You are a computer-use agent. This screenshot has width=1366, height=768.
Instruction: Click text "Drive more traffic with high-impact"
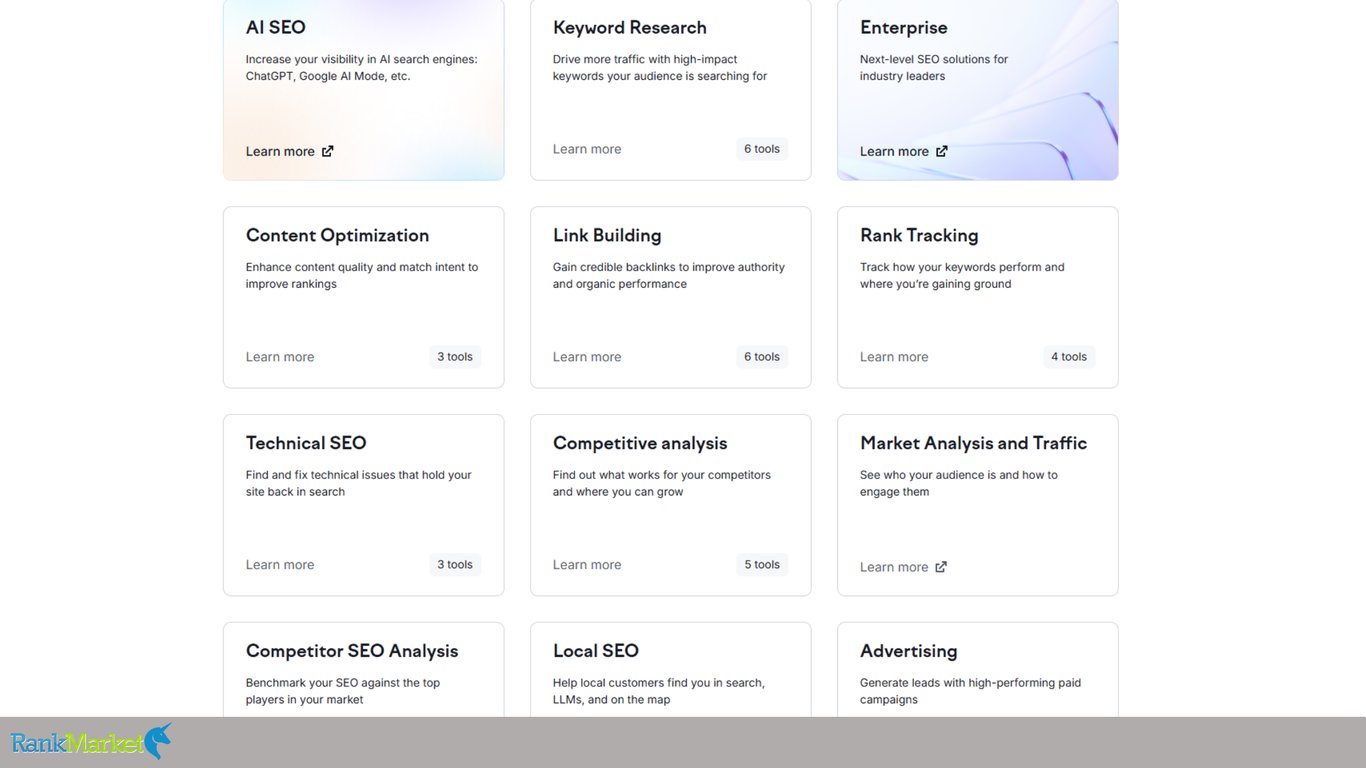645,59
